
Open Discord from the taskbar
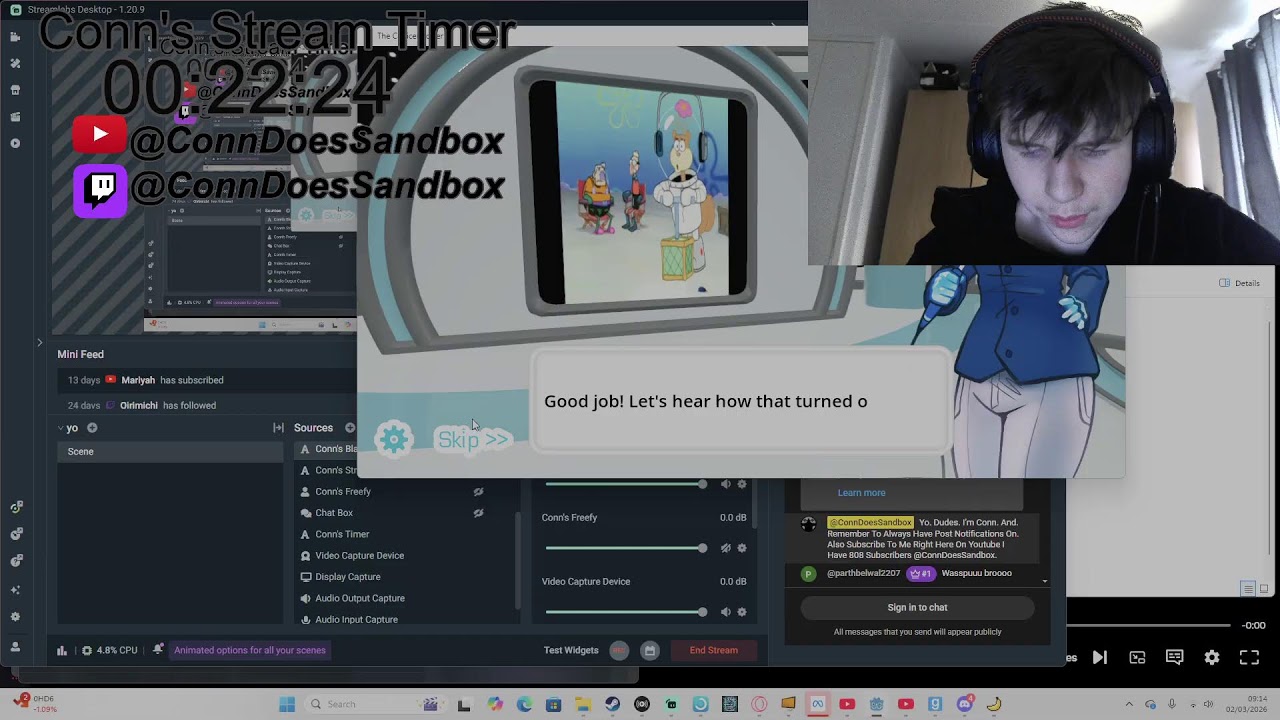click(x=964, y=704)
